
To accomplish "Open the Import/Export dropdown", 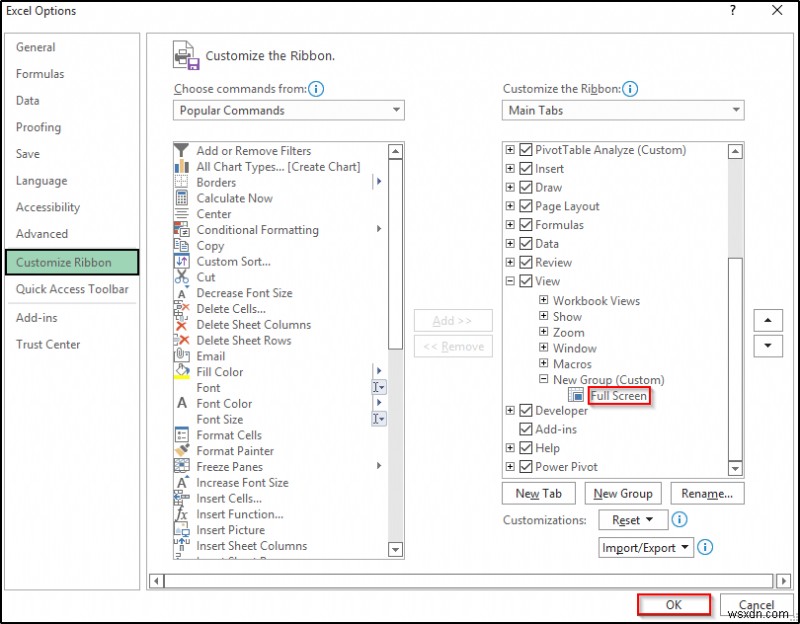I will [646, 547].
